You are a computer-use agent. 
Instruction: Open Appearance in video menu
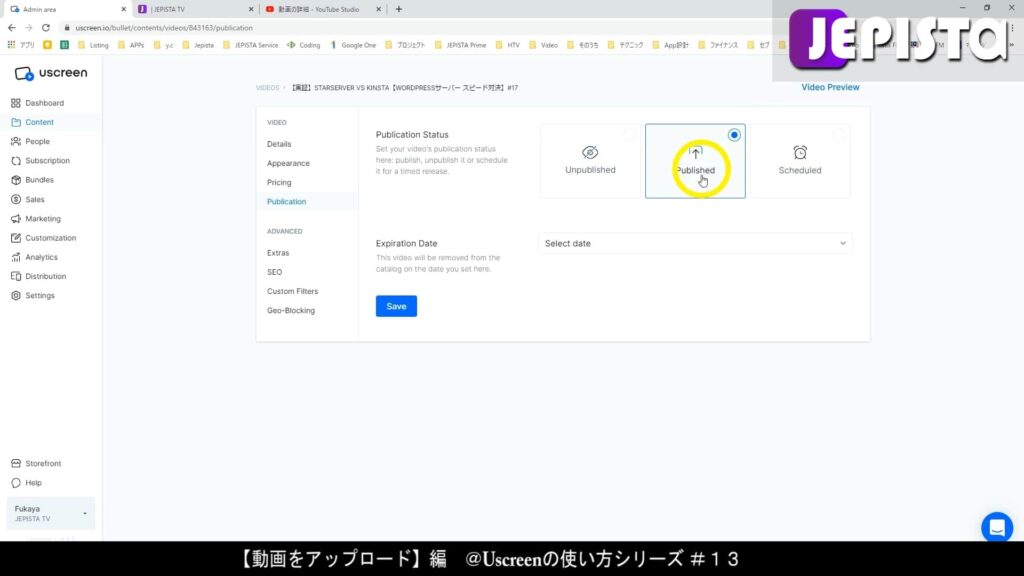point(288,163)
